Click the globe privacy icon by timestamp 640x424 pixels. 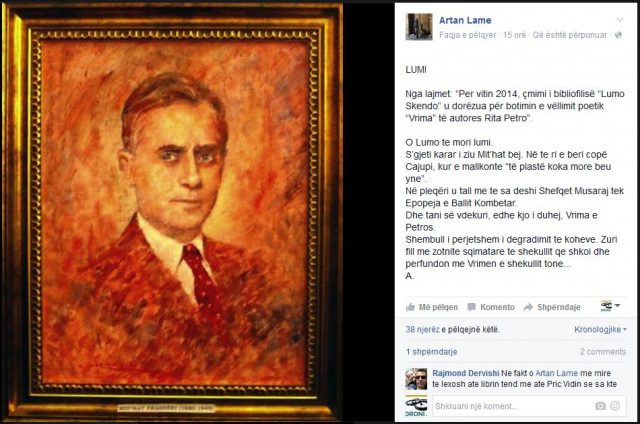(618, 35)
